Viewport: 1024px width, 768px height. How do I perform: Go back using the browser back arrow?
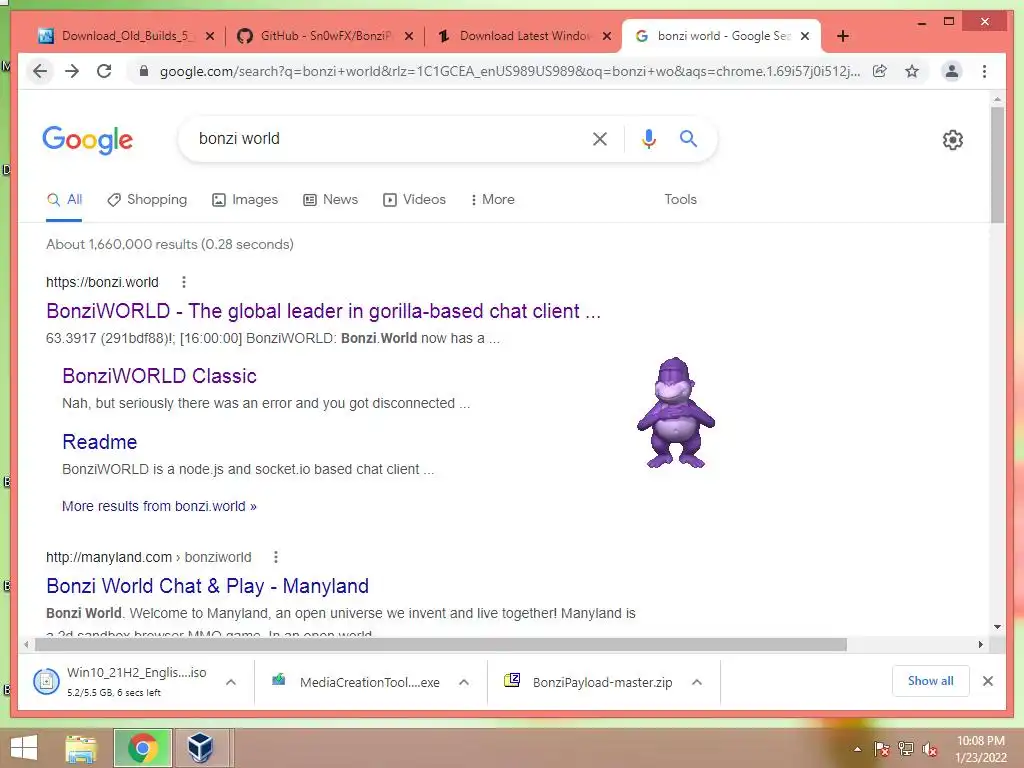[40, 71]
